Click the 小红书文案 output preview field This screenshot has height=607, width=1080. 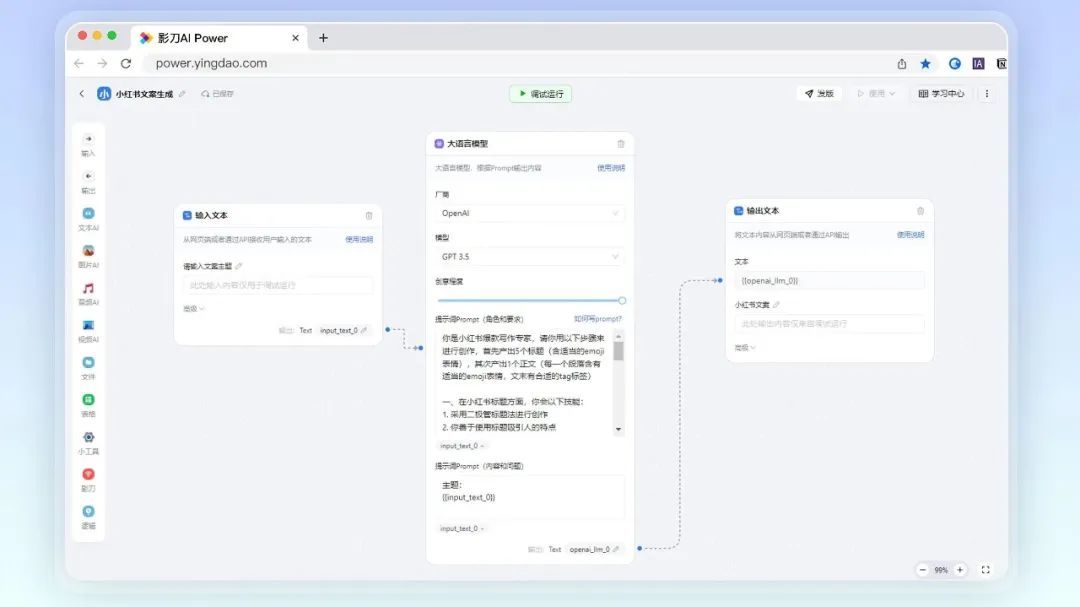point(829,324)
